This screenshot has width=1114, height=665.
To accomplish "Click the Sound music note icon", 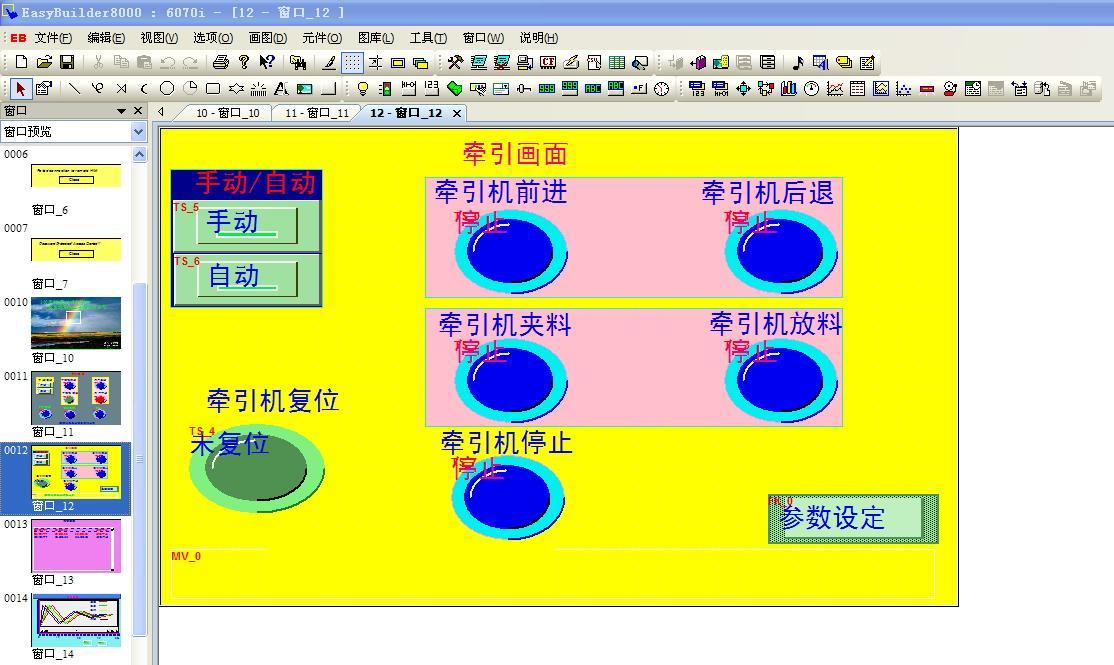I will click(797, 62).
